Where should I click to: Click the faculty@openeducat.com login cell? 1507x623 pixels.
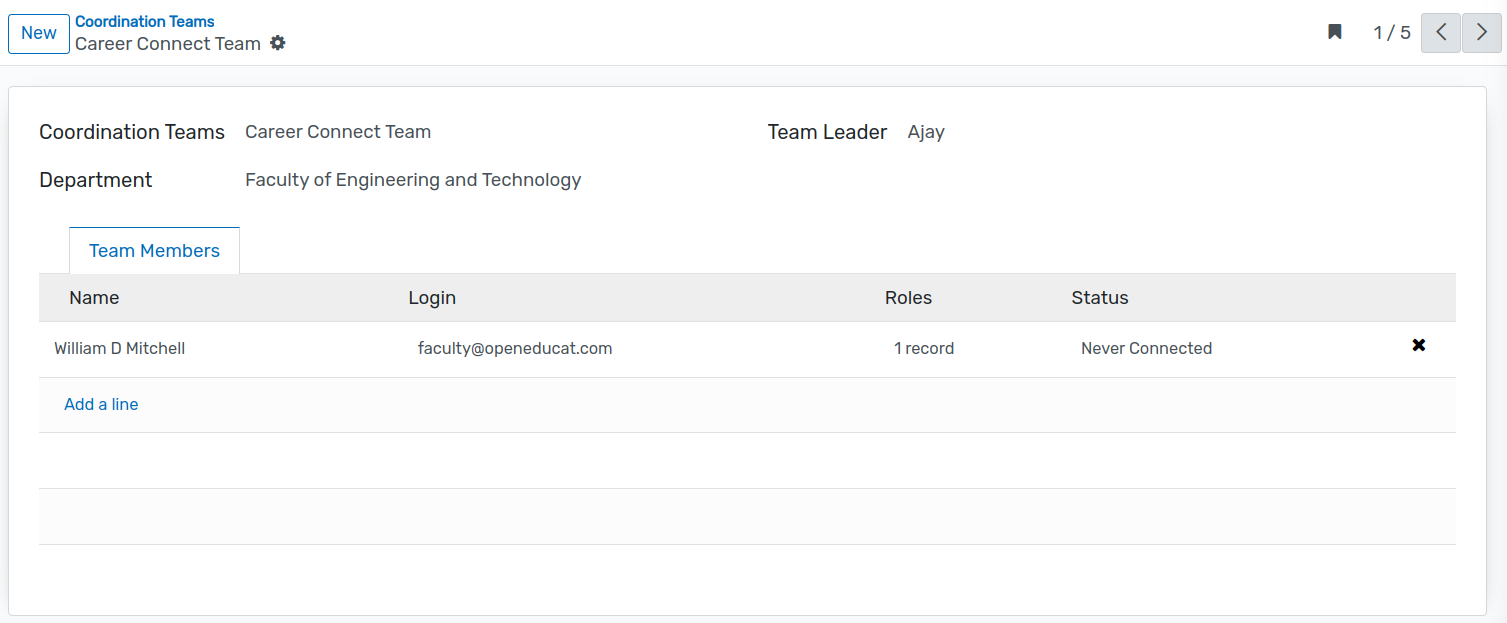(x=515, y=348)
